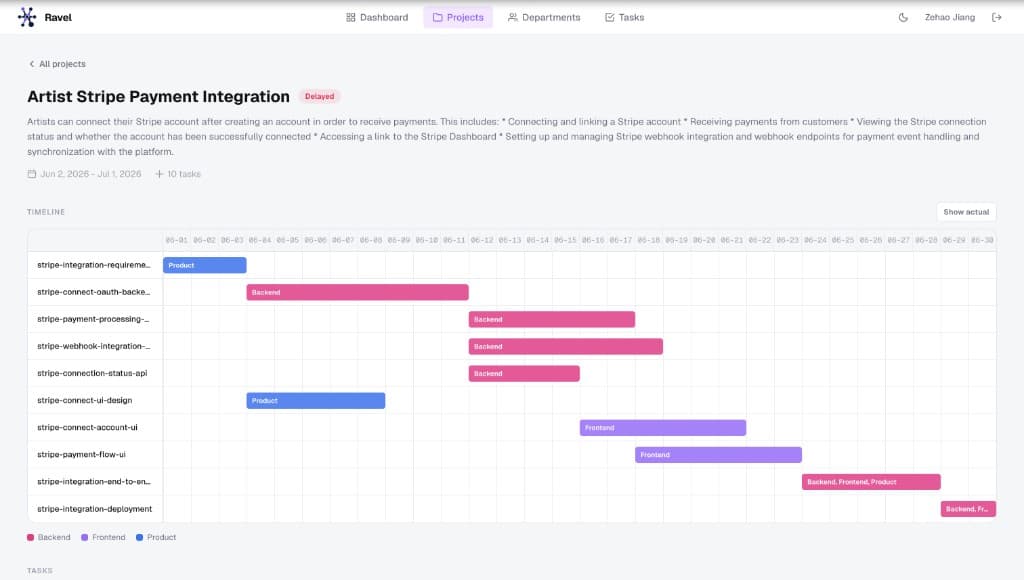1024x580 pixels.
Task: Click the plus icon next to 10 tasks
Action: 159,174
